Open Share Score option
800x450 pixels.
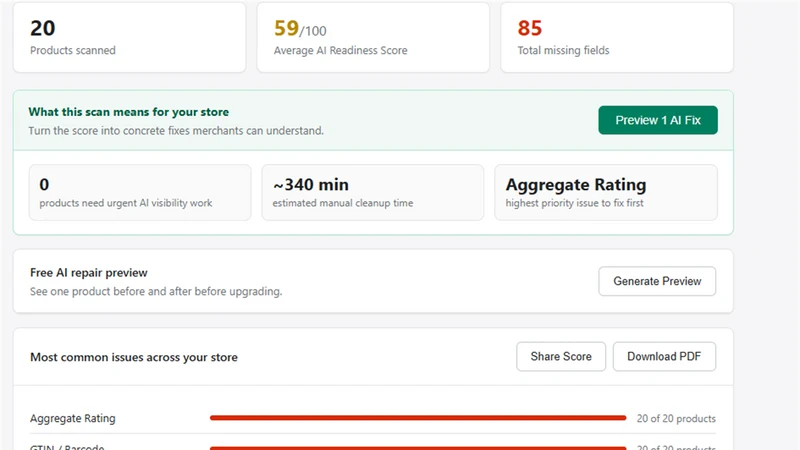pos(561,356)
